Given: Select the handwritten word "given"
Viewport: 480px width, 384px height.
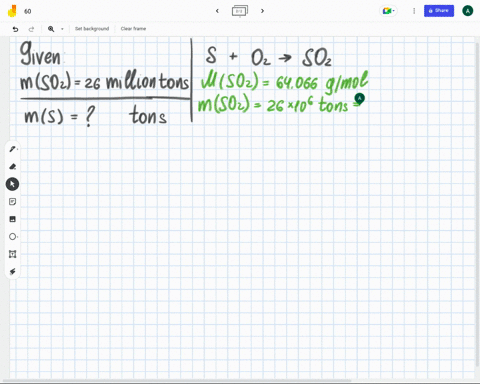Looking at the screenshot, I should click(x=41, y=53).
